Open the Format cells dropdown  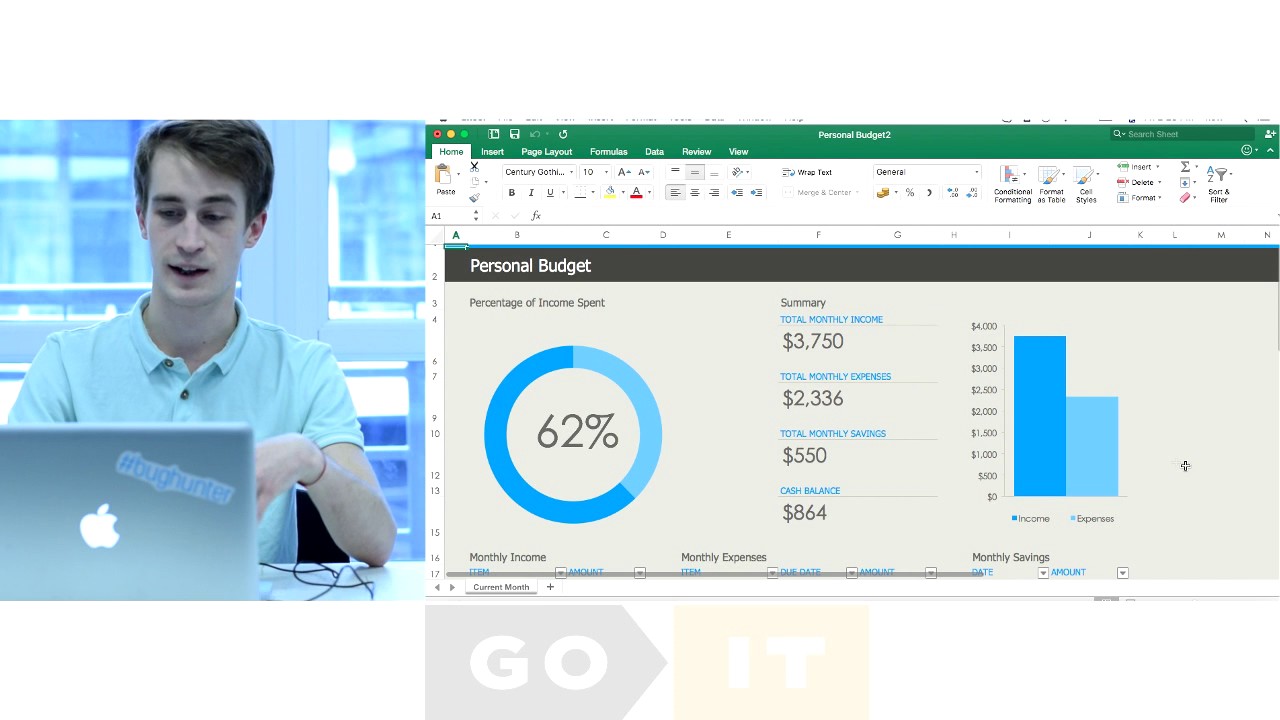[1139, 198]
